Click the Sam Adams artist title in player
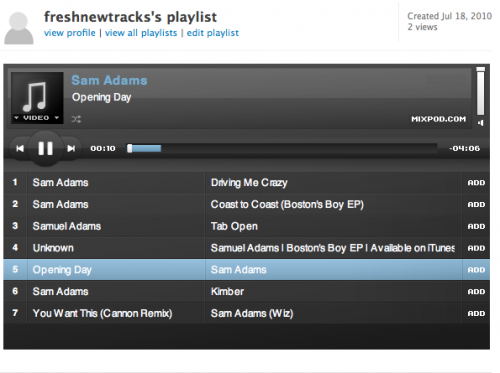This screenshot has height=373, width=500. coord(109,80)
